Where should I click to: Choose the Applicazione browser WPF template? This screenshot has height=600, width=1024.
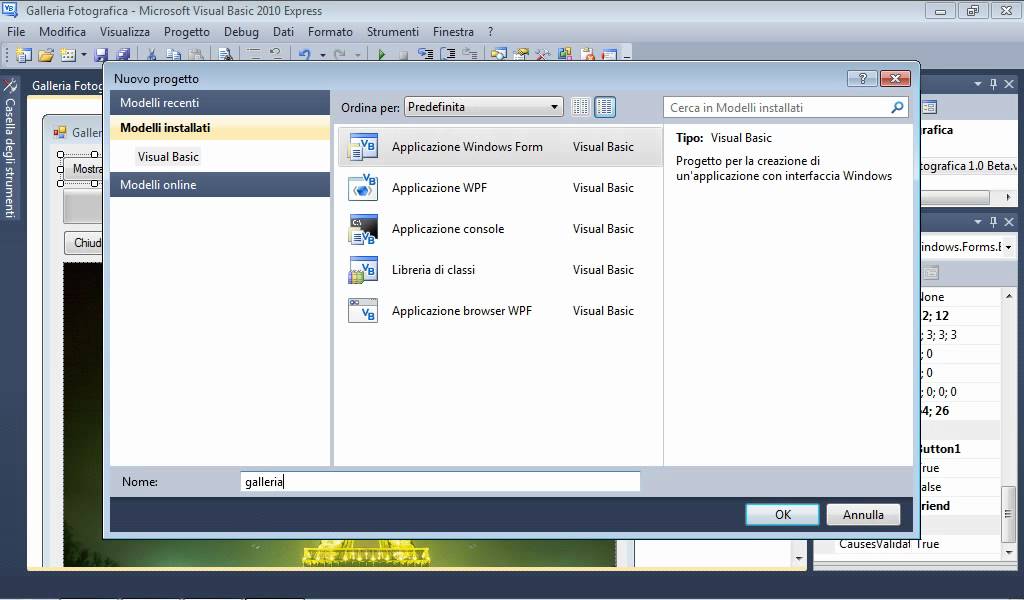[x=500, y=311]
